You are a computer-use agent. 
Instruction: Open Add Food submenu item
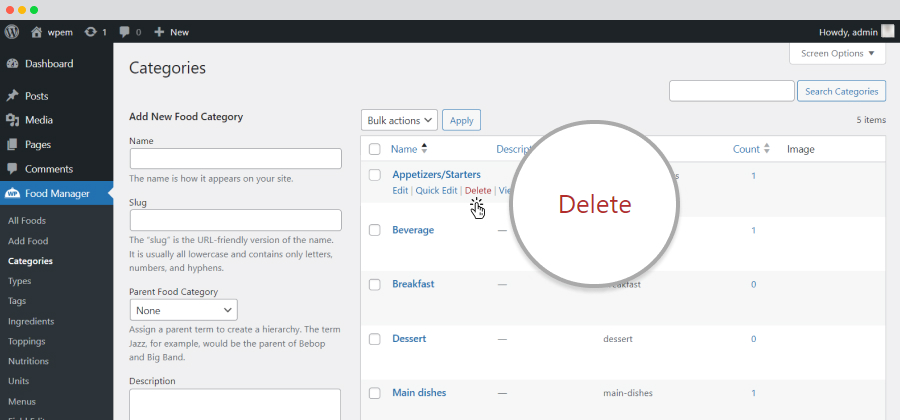tap(28, 241)
